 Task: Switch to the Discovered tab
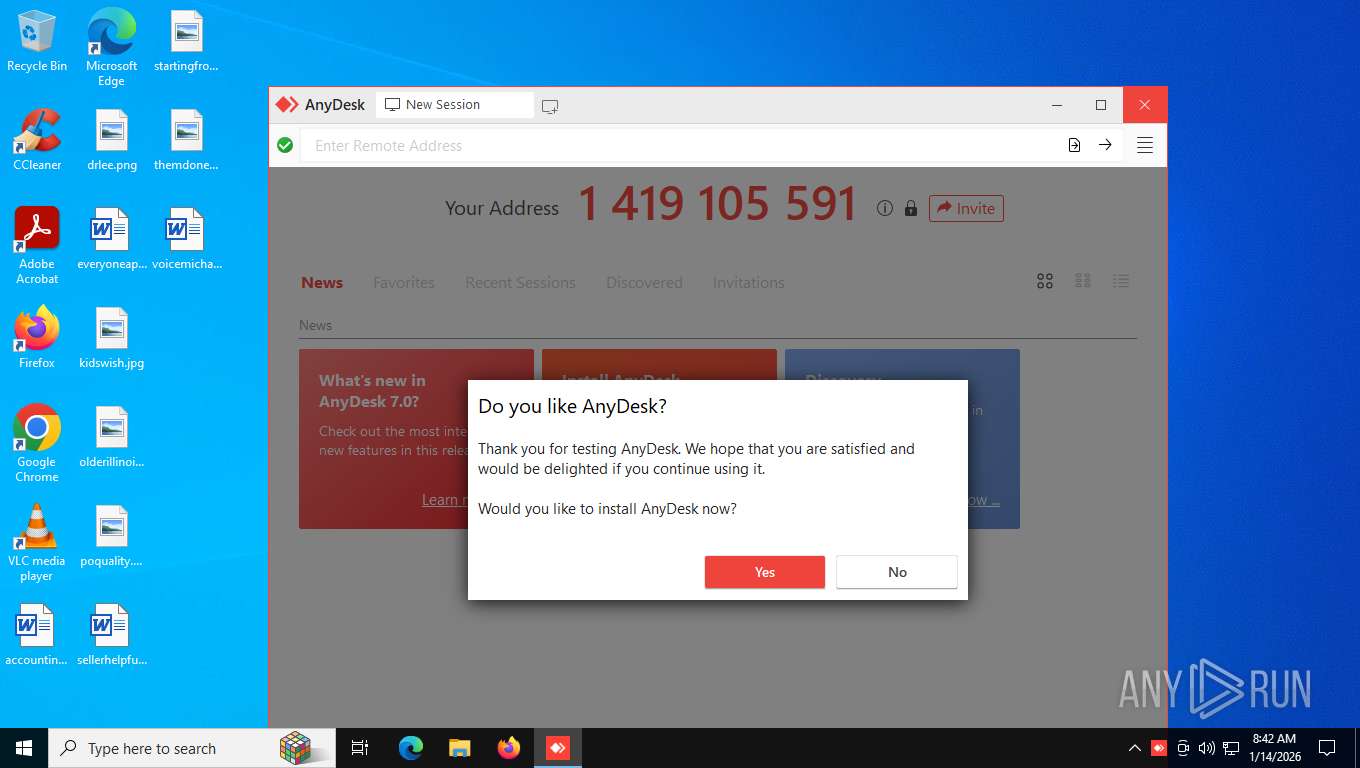point(644,283)
